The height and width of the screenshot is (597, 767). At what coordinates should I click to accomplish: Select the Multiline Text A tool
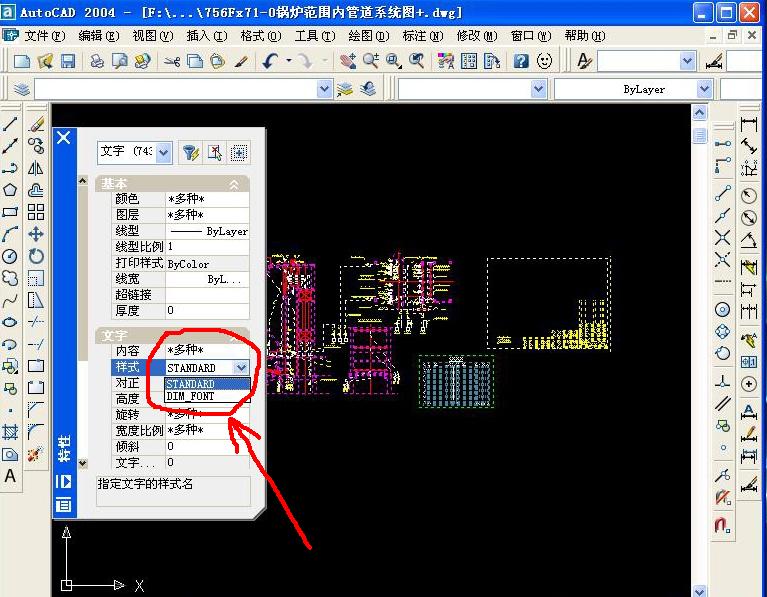click(10, 476)
